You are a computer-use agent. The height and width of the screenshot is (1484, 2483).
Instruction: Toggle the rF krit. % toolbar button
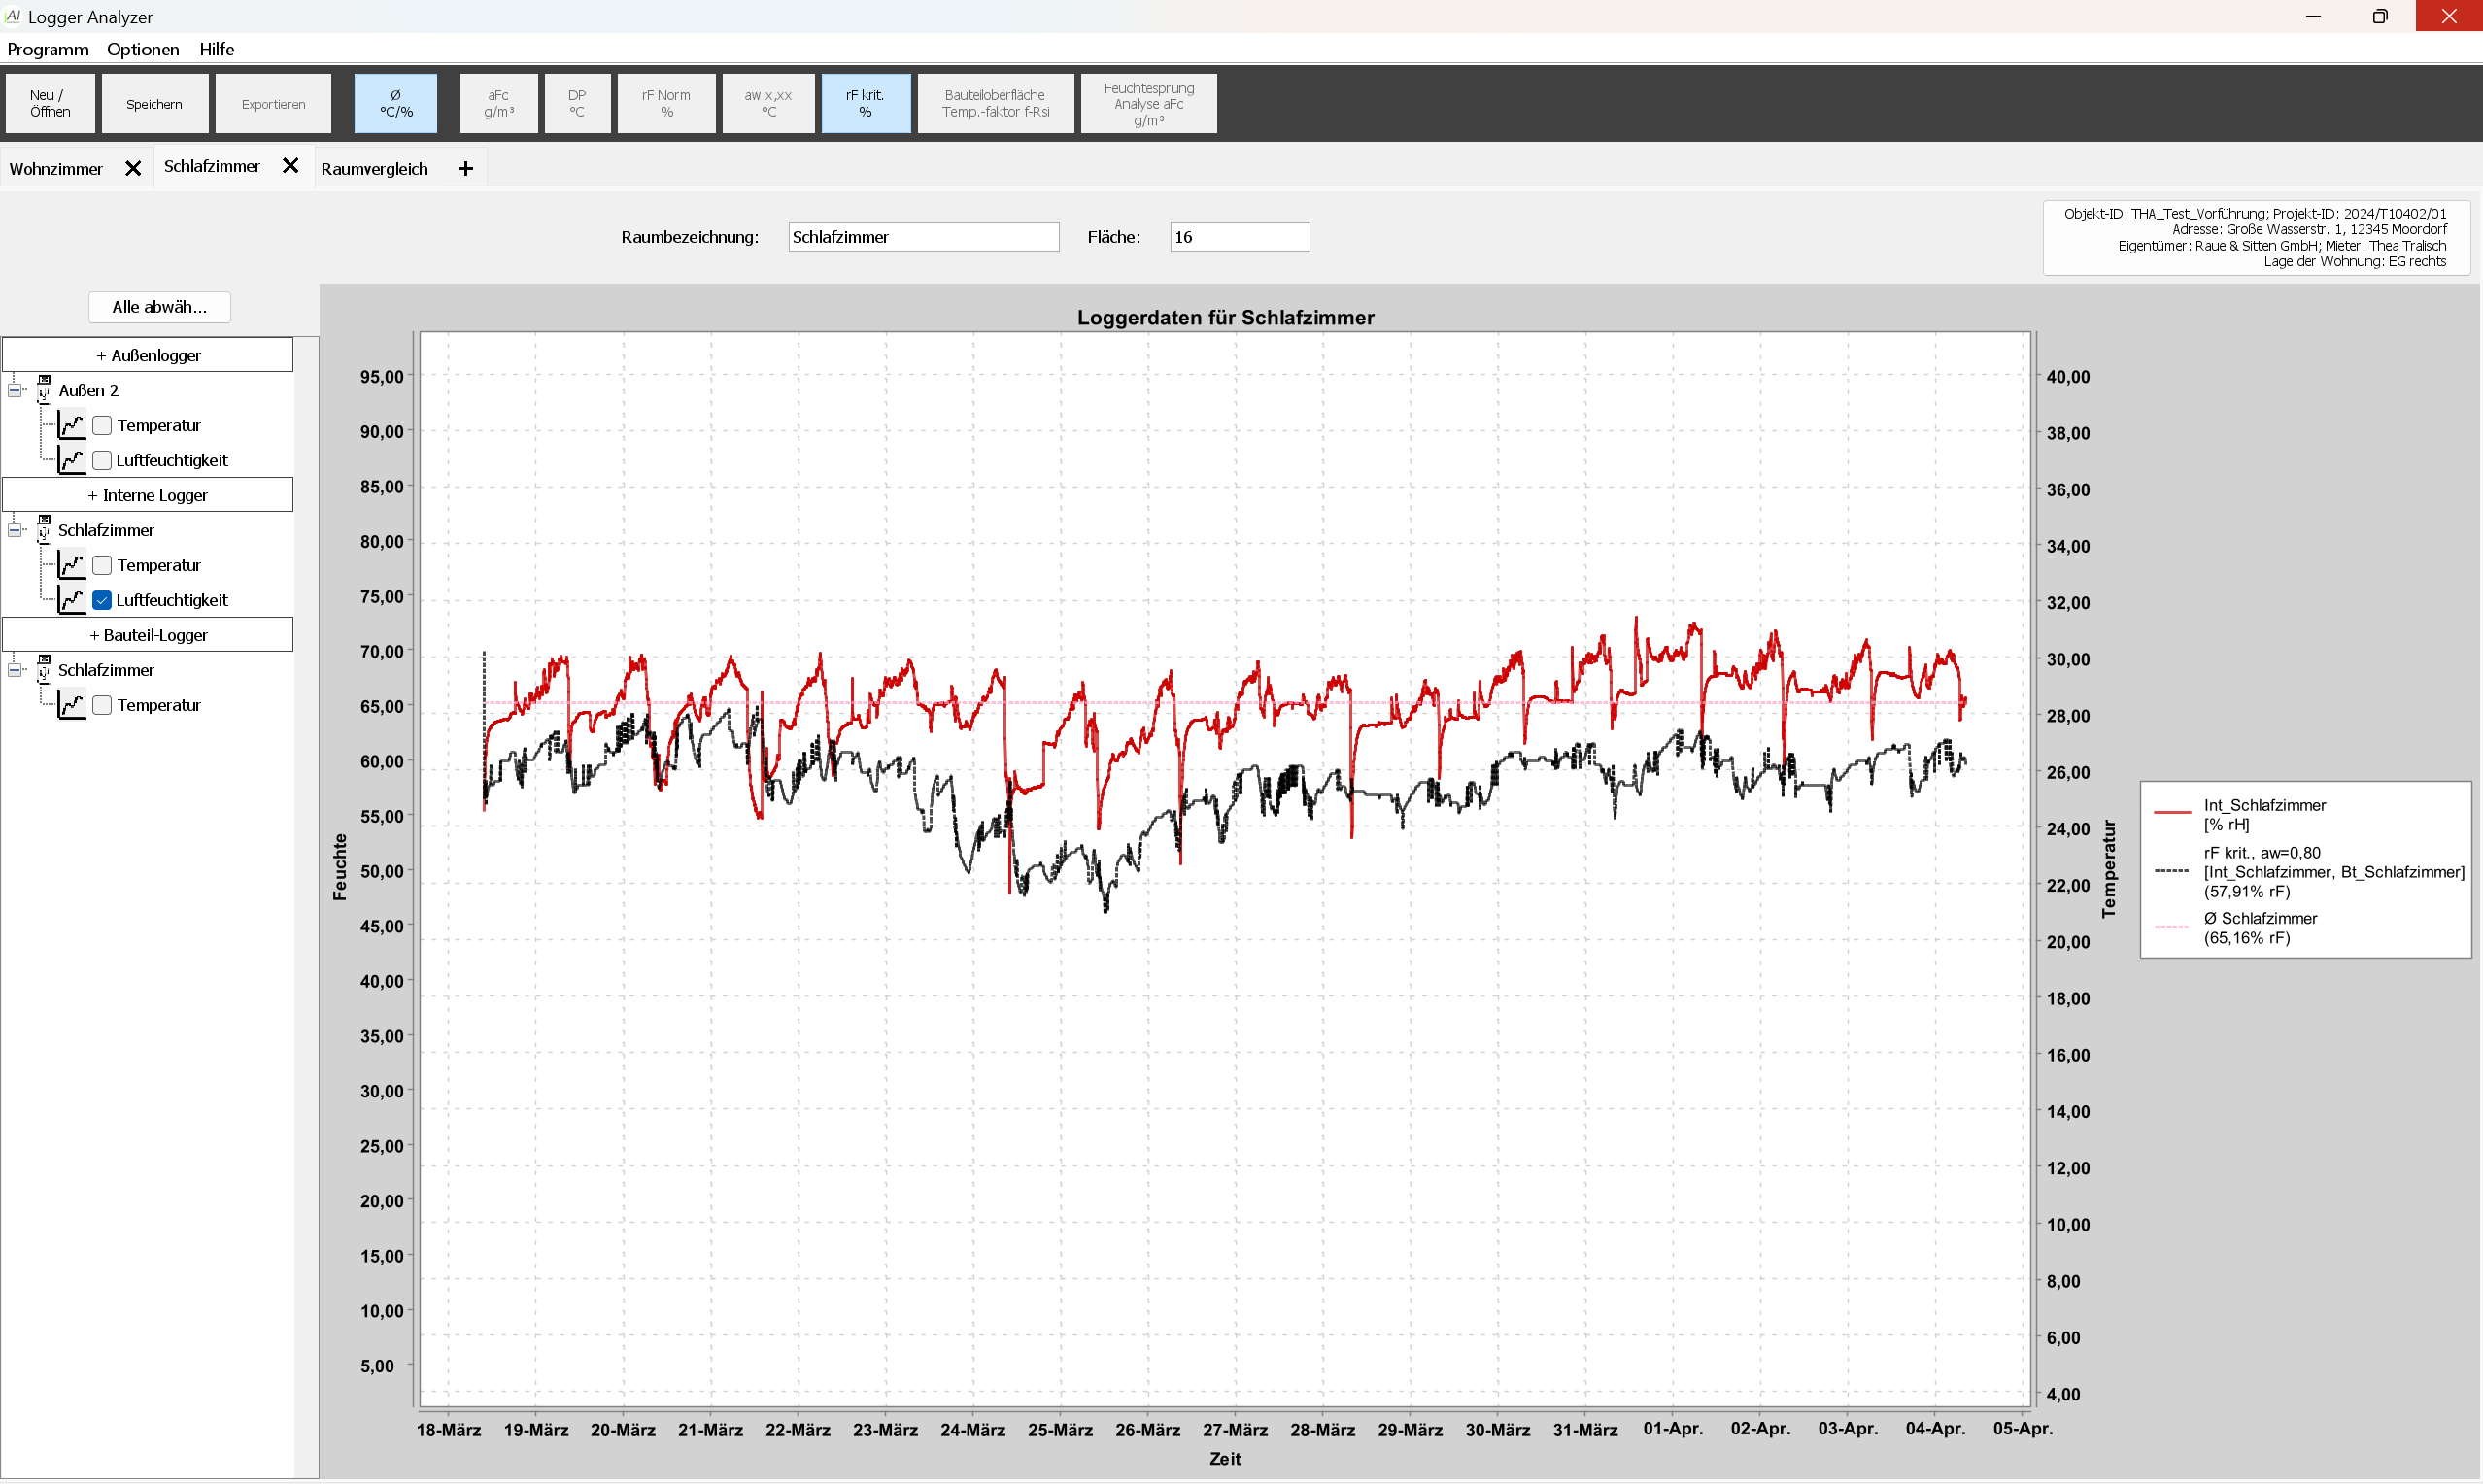coord(865,103)
